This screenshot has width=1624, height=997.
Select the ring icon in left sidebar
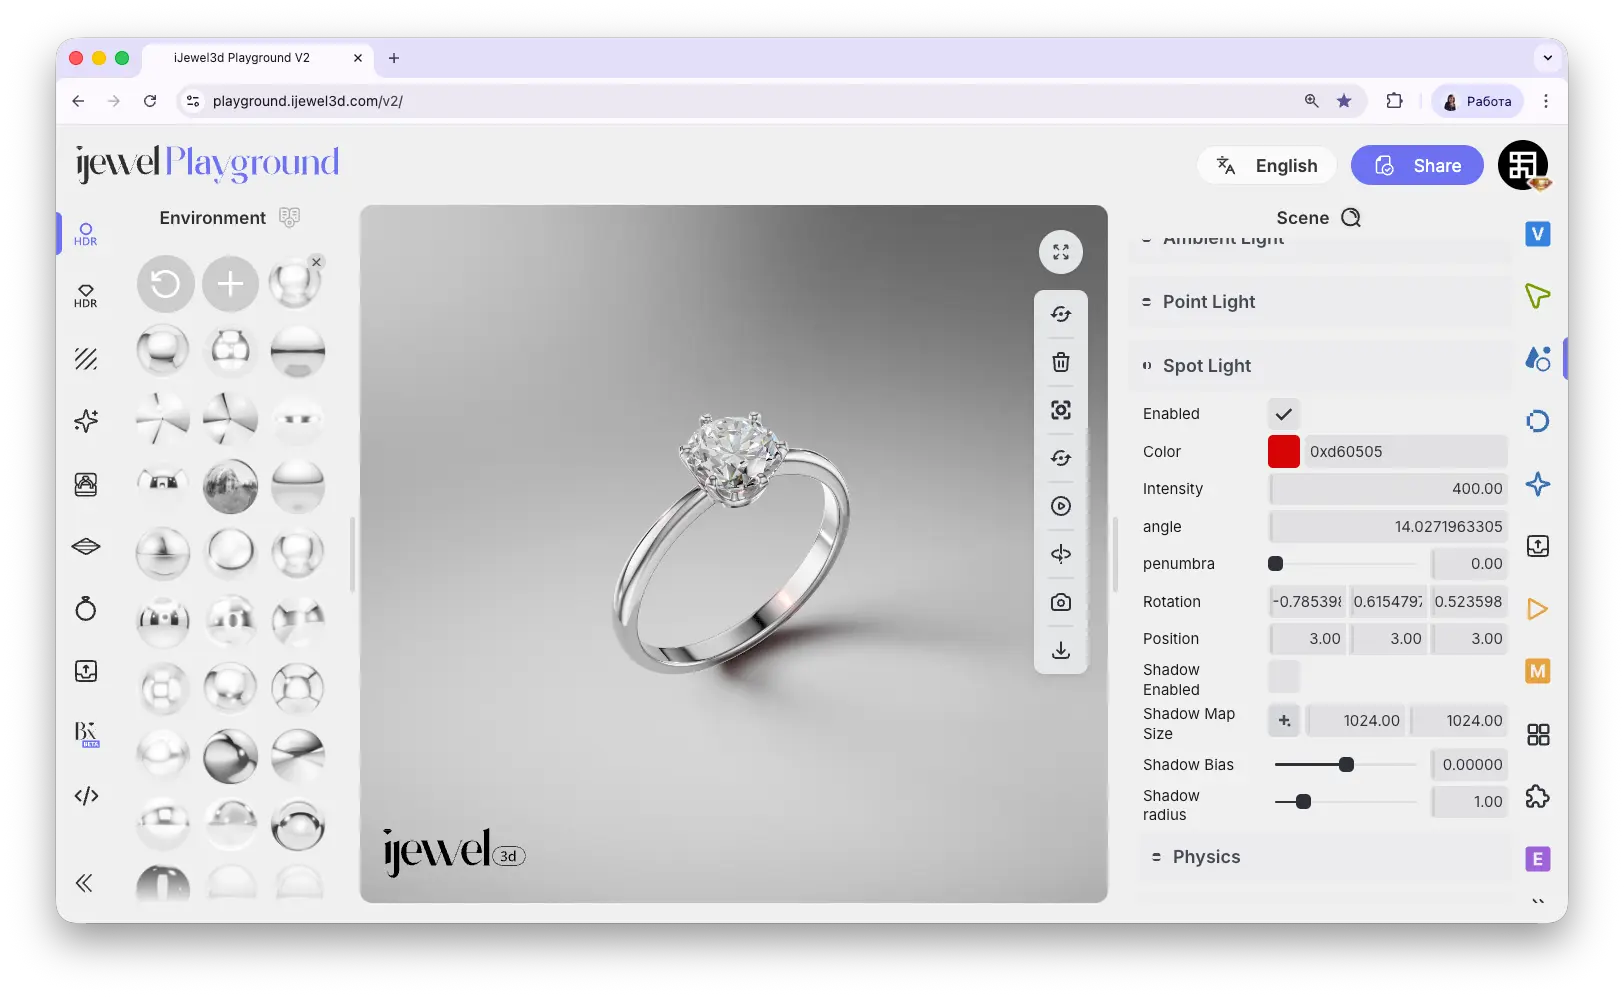pos(86,608)
